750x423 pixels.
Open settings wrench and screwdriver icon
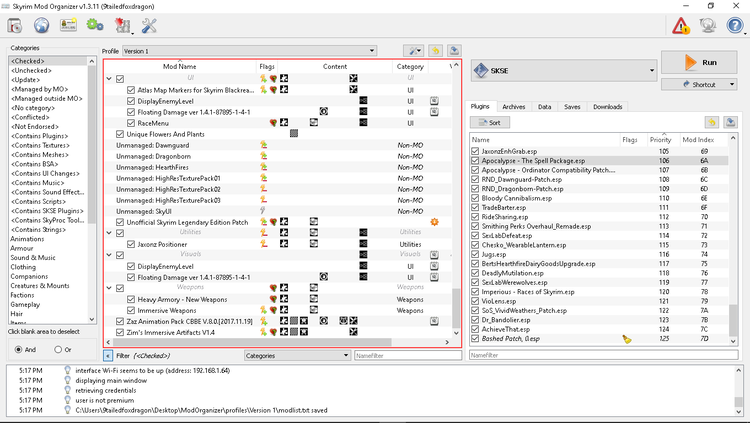pyautogui.click(x=149, y=25)
